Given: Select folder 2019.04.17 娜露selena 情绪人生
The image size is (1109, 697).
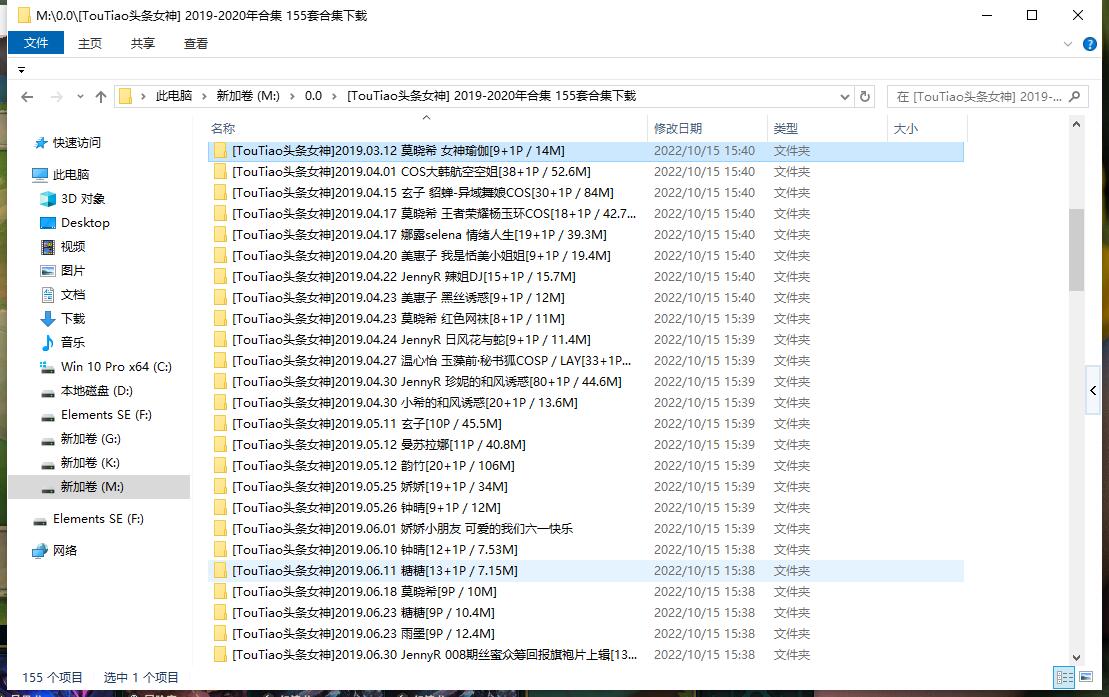Looking at the screenshot, I should click(586, 235).
